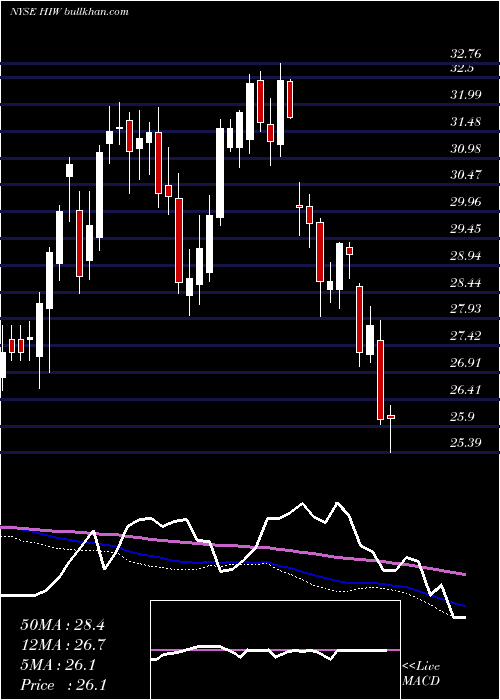Open the Live MACD inset chart

point(275,650)
